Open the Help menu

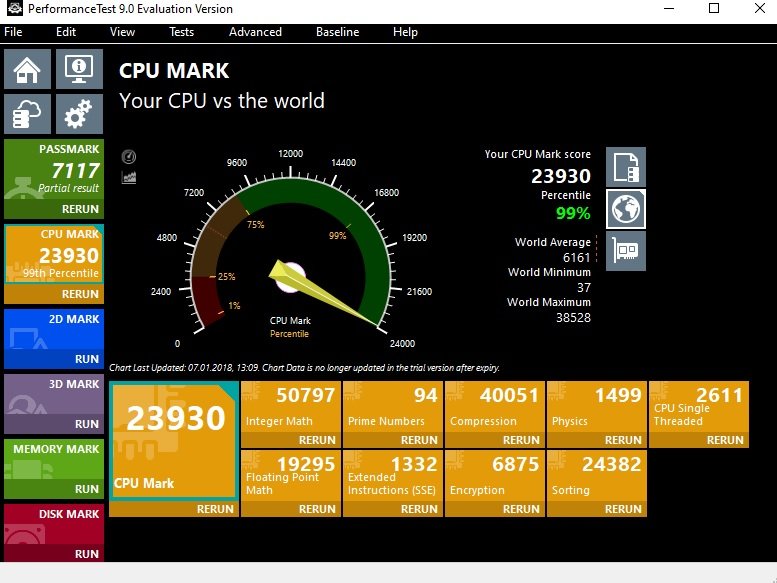[405, 32]
